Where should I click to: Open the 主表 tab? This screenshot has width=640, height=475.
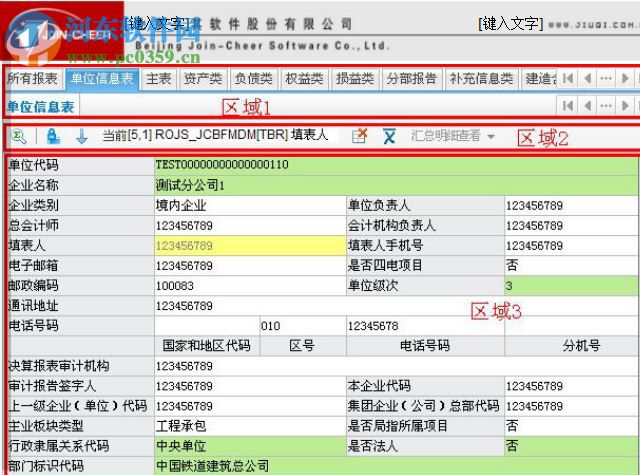(159, 78)
